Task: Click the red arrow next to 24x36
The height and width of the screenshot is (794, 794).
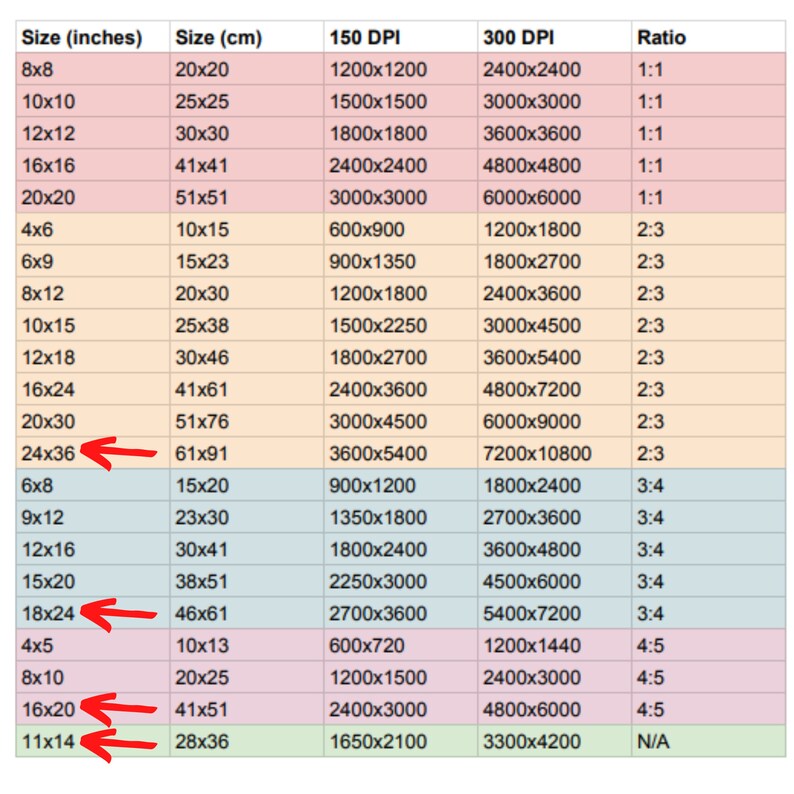Action: (118, 453)
